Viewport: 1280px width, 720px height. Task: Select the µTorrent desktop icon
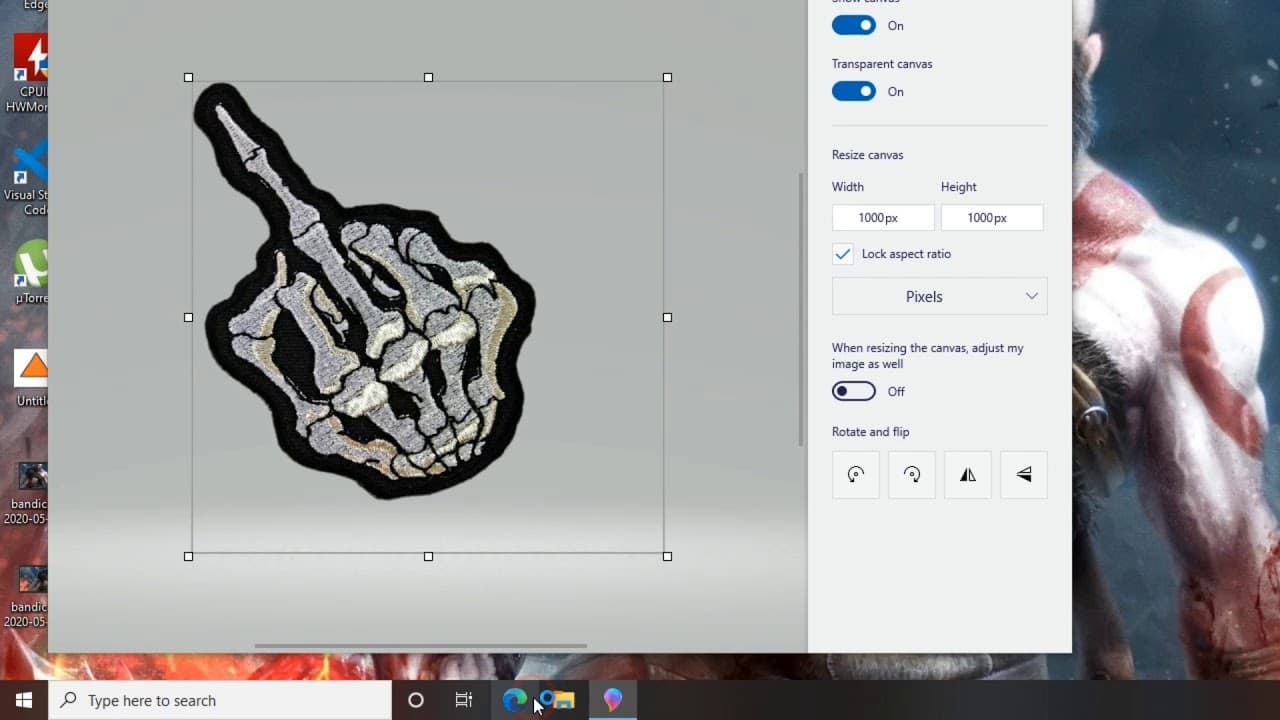coord(31,272)
